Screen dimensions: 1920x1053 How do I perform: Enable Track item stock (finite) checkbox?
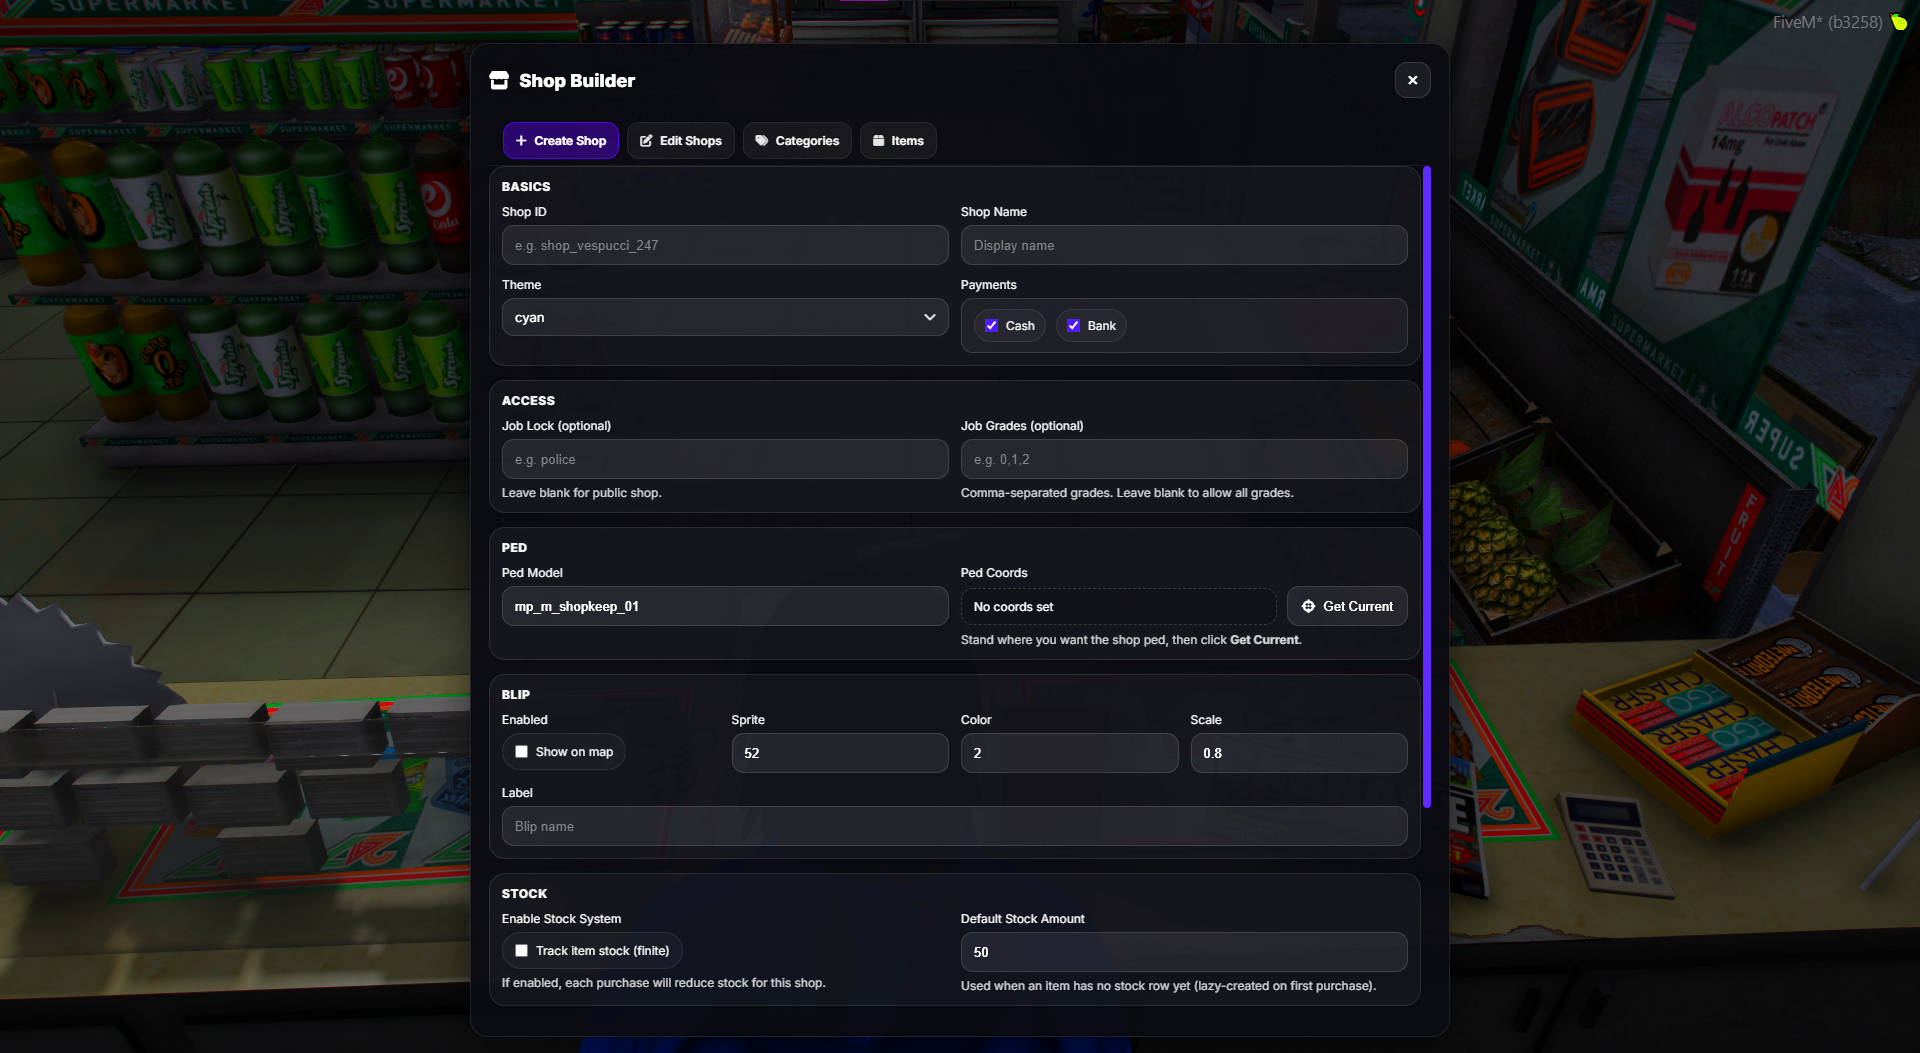click(521, 951)
